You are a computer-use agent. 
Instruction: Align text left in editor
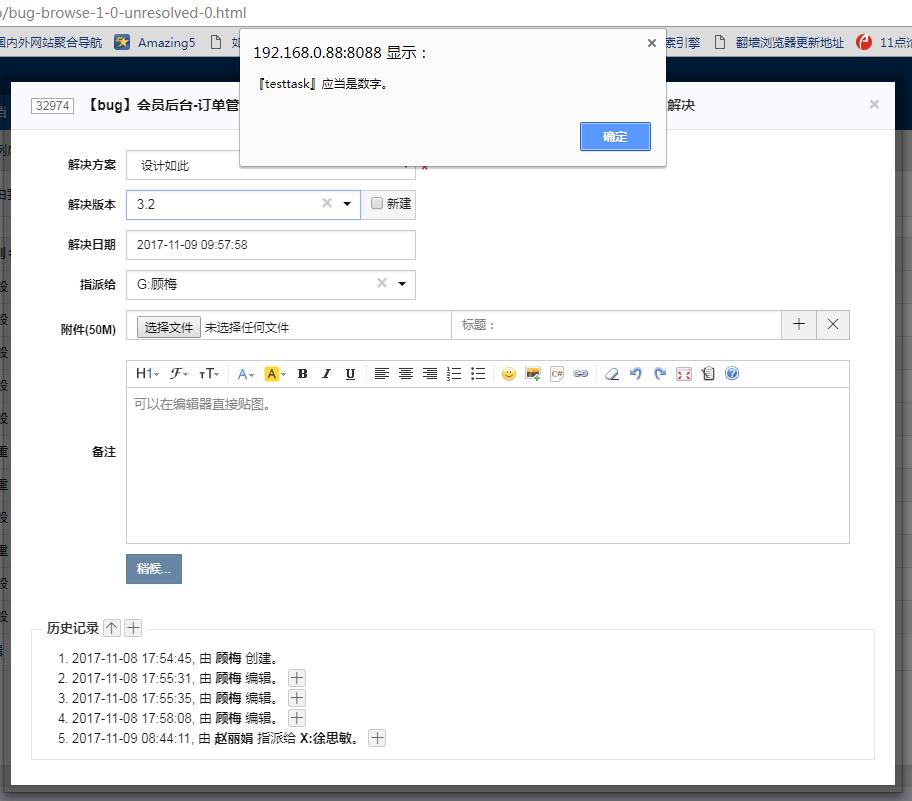[382, 373]
